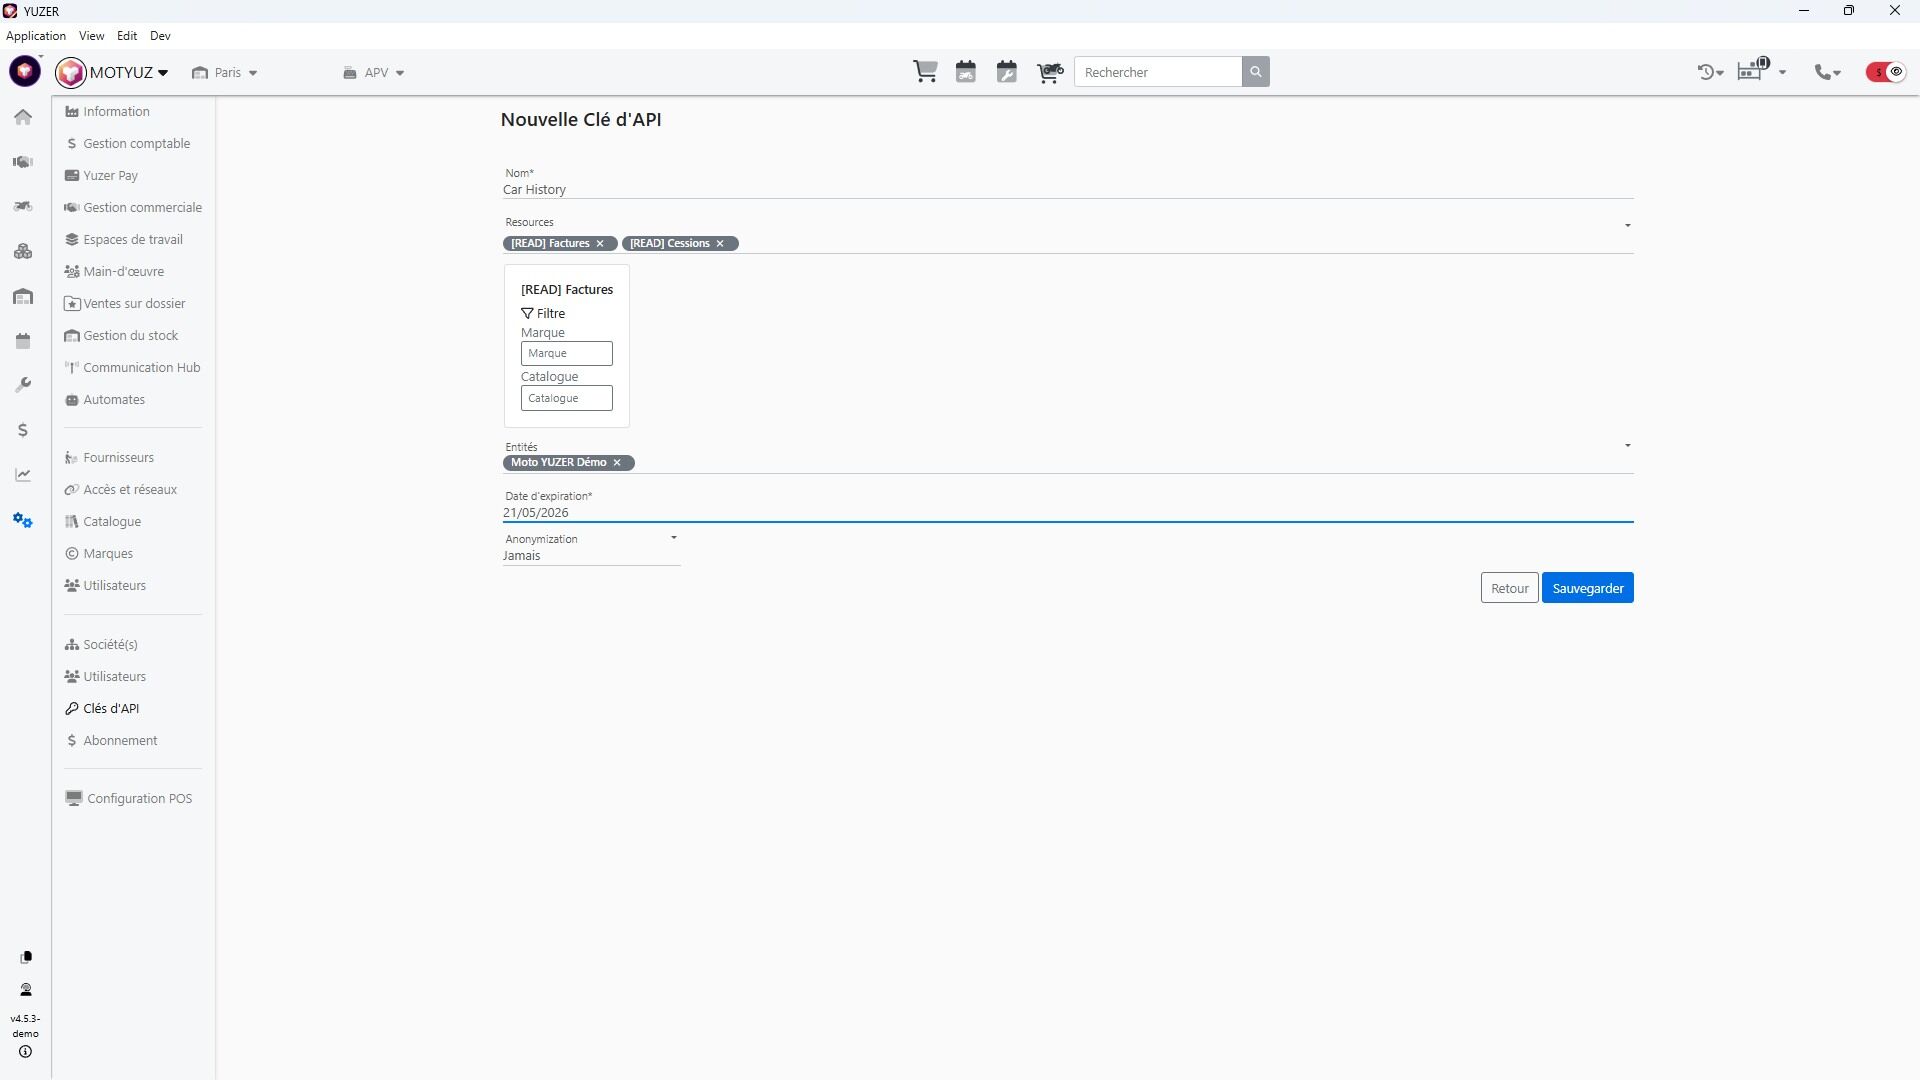Click the statistics chart sidebar icon
Screen dimensions: 1920x1080
pyautogui.click(x=23, y=475)
